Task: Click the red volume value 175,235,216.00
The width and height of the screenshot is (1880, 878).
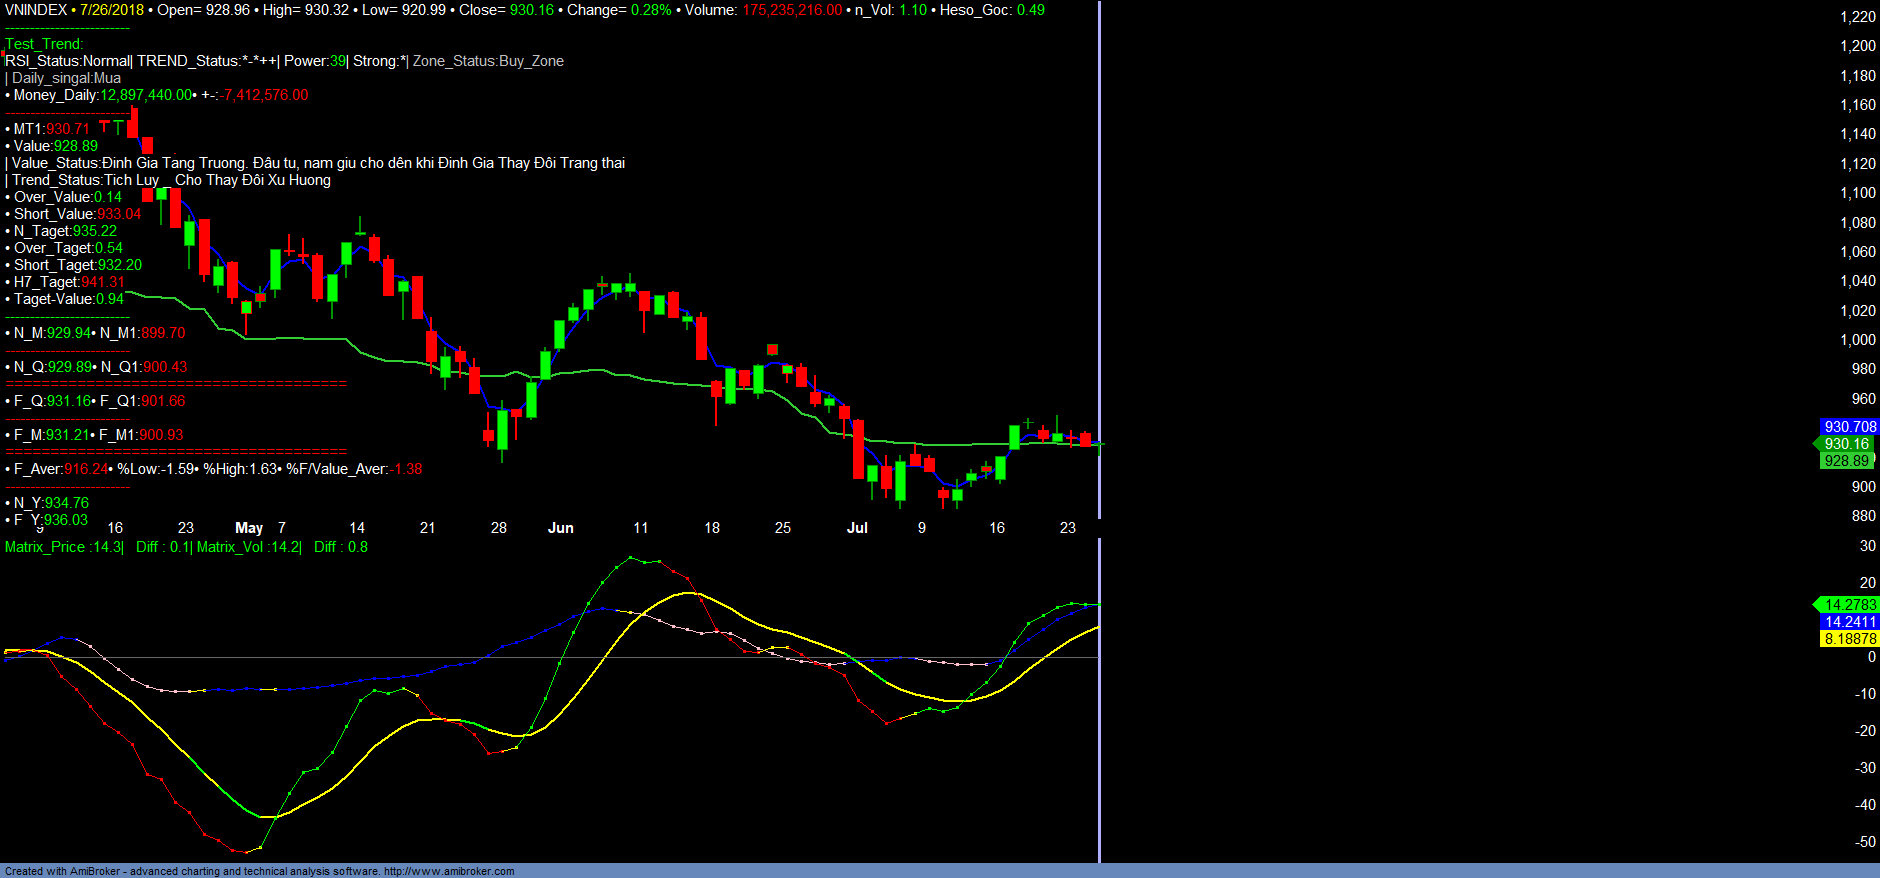Action: point(792,10)
